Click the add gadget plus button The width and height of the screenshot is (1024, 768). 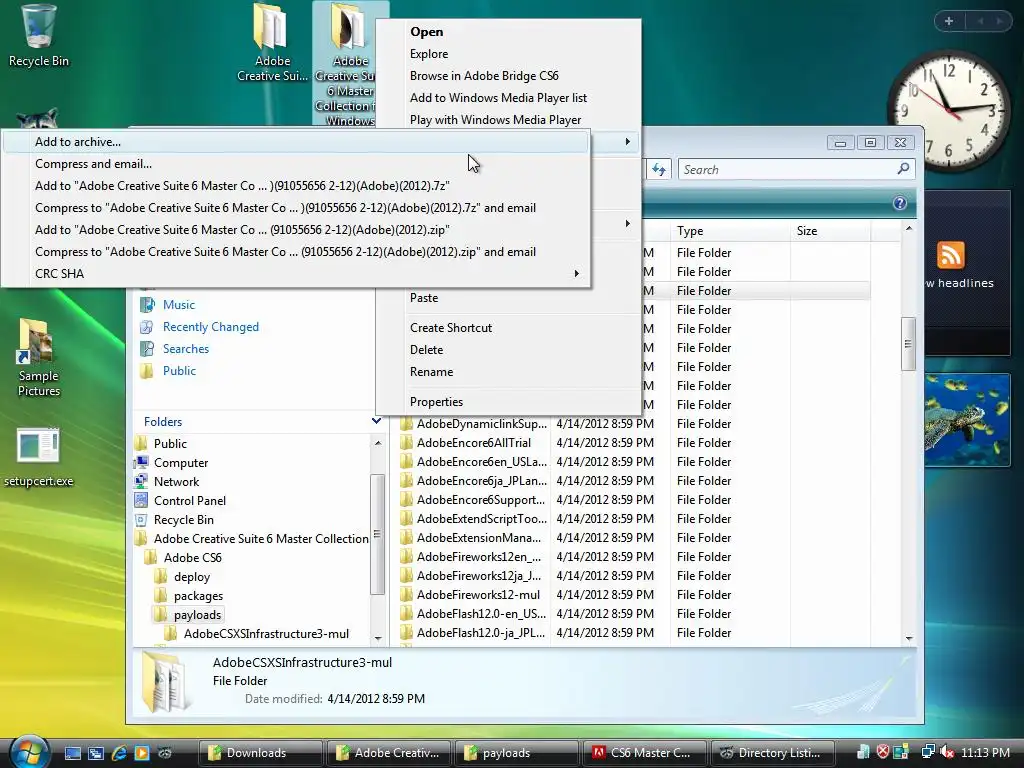point(949,21)
